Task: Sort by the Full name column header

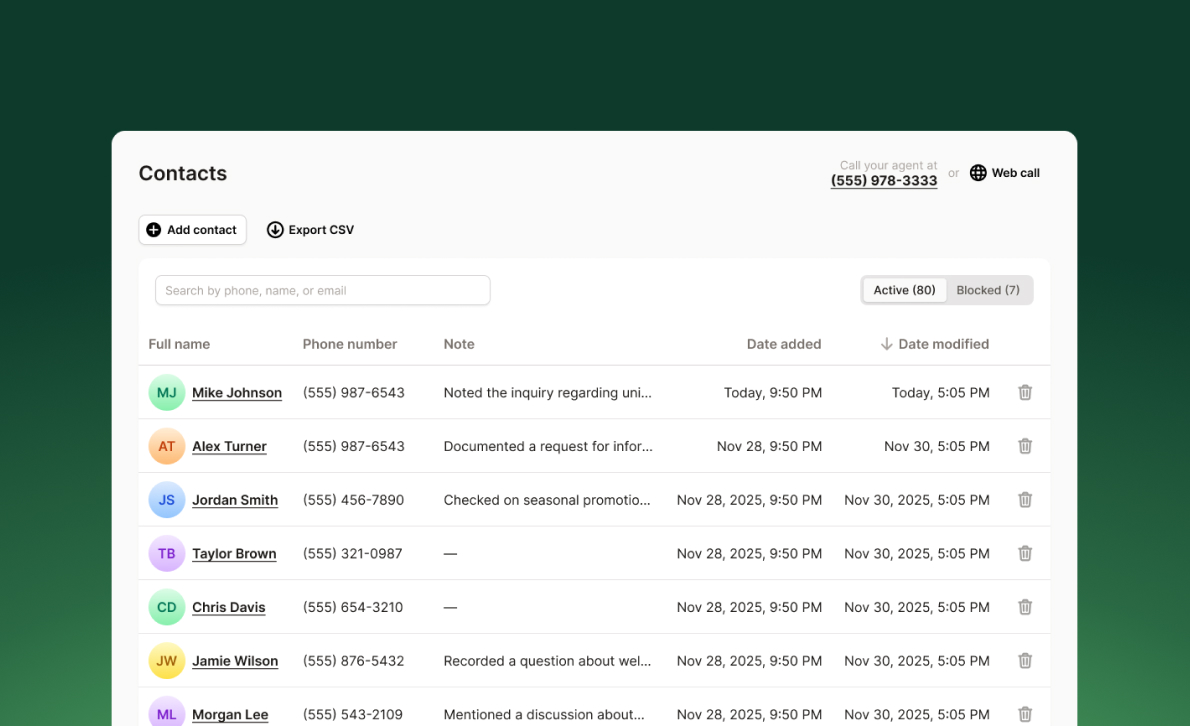Action: click(x=179, y=343)
